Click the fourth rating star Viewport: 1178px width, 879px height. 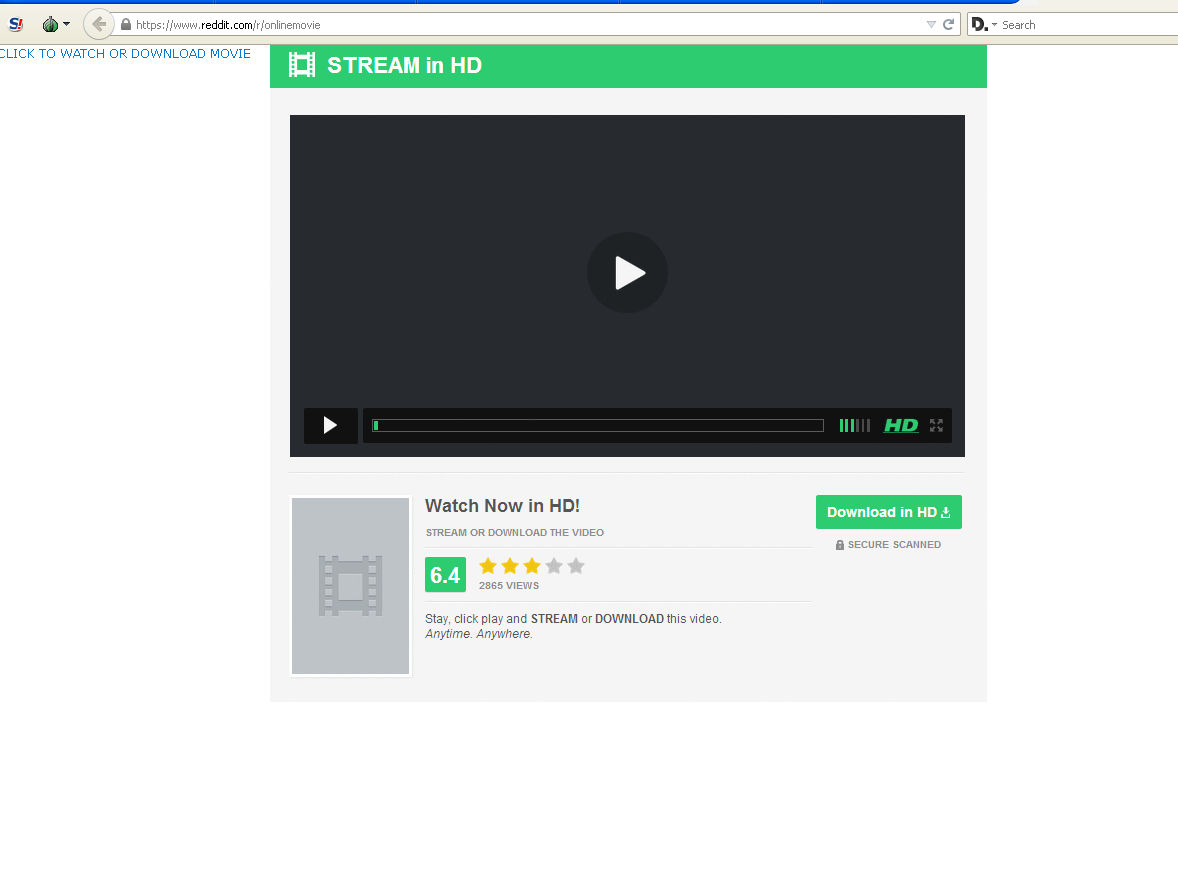click(x=554, y=566)
